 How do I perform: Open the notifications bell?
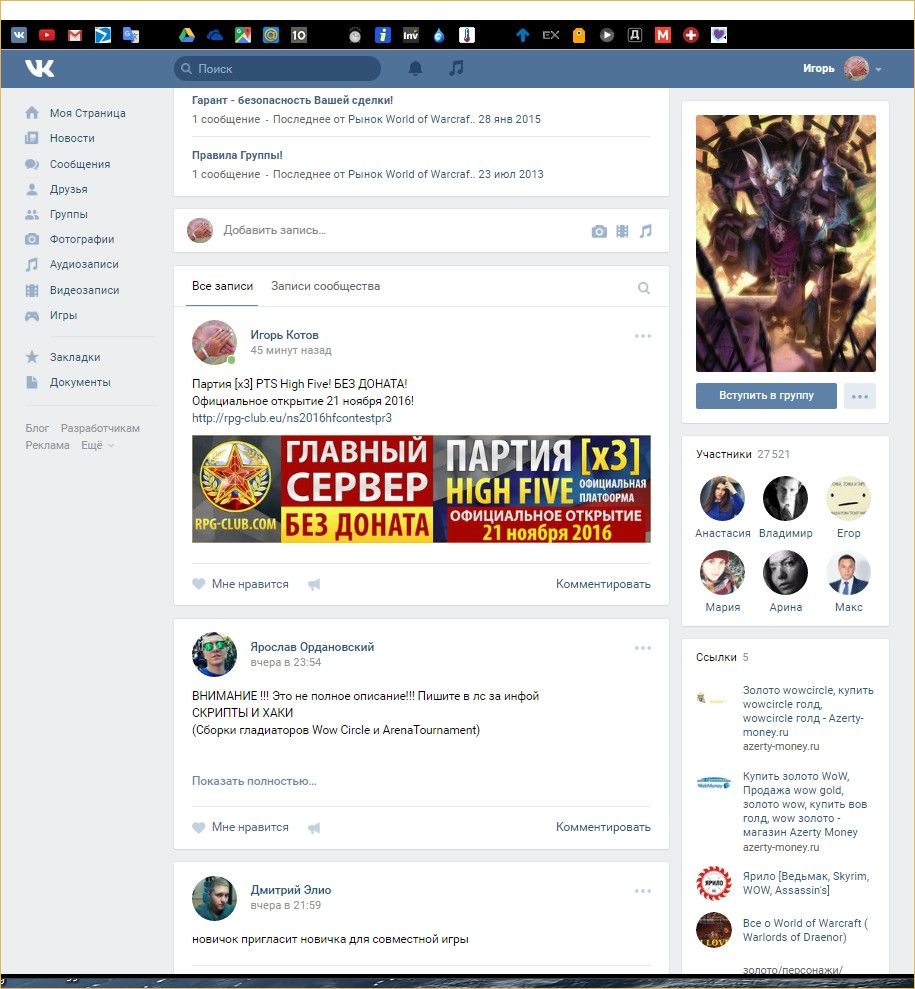click(x=415, y=68)
